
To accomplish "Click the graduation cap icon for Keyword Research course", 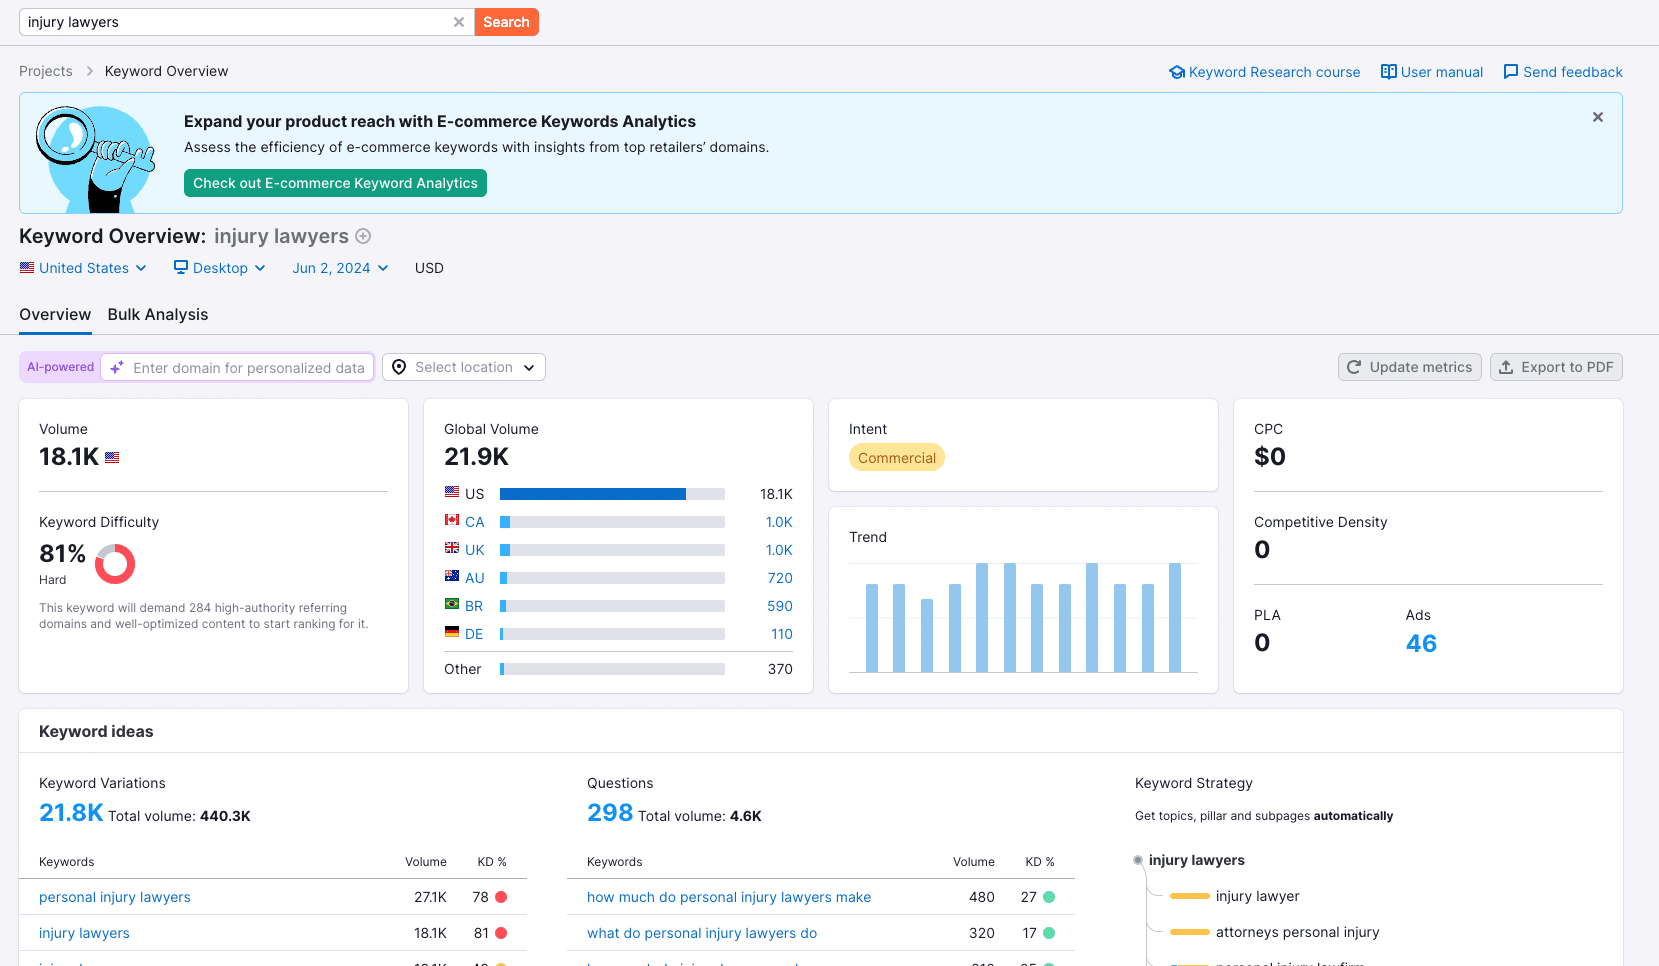I will pyautogui.click(x=1177, y=72).
